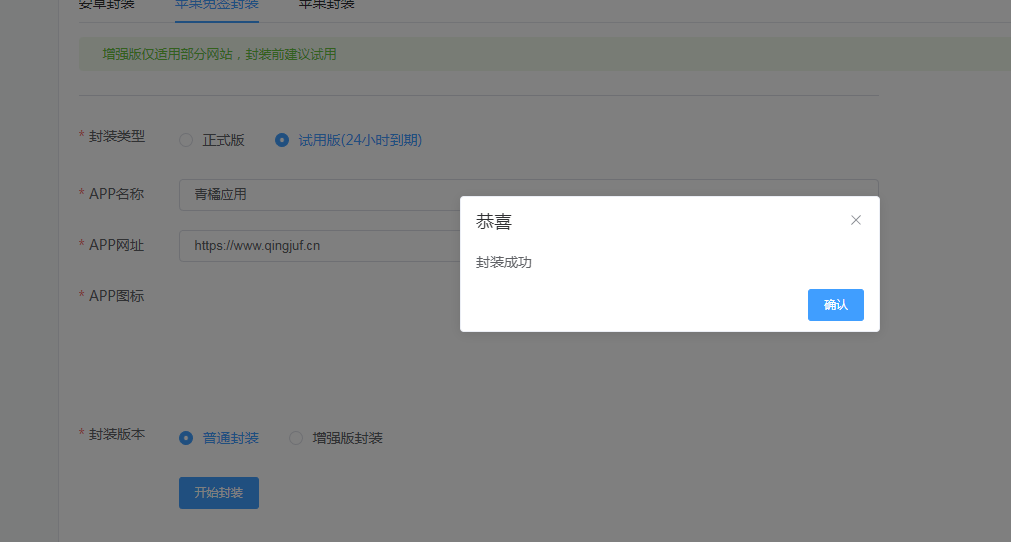The image size is (1011, 542).
Task: Click the 封装版本 field label
Action: click(x=117, y=434)
